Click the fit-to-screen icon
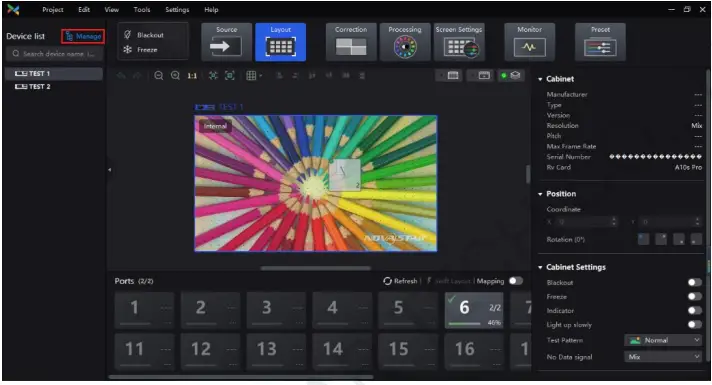Image resolution: width=712 pixels, height=385 pixels. pos(213,76)
